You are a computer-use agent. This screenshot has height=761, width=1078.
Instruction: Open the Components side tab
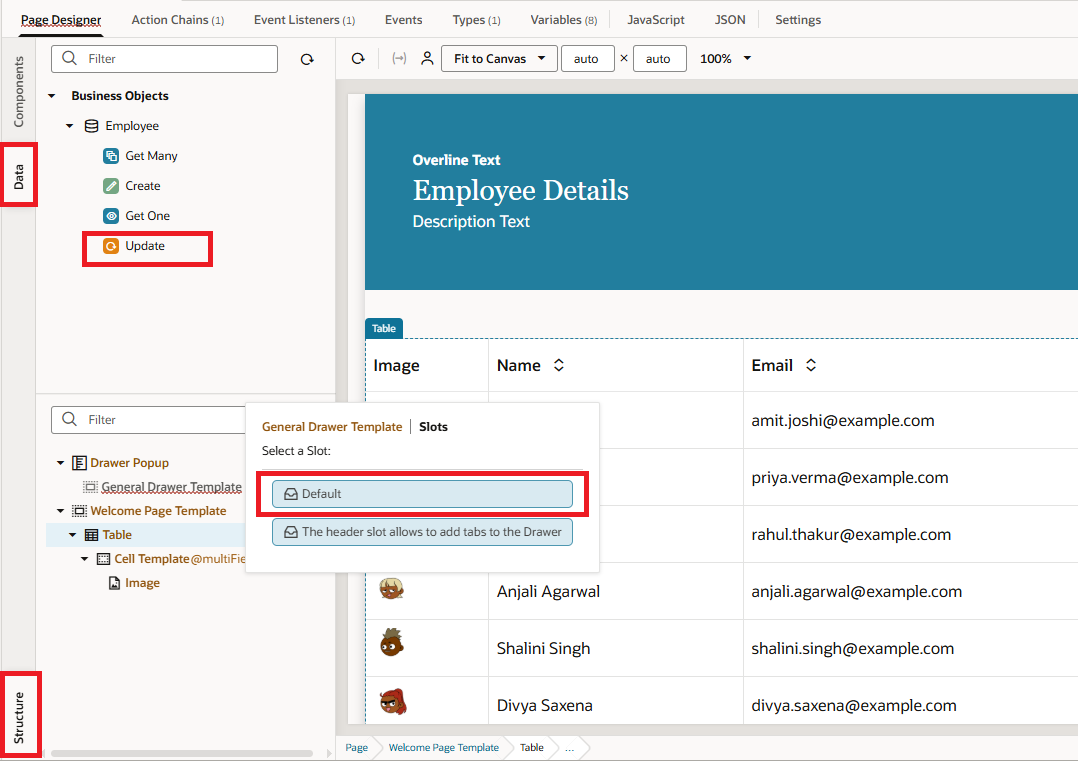tap(18, 91)
